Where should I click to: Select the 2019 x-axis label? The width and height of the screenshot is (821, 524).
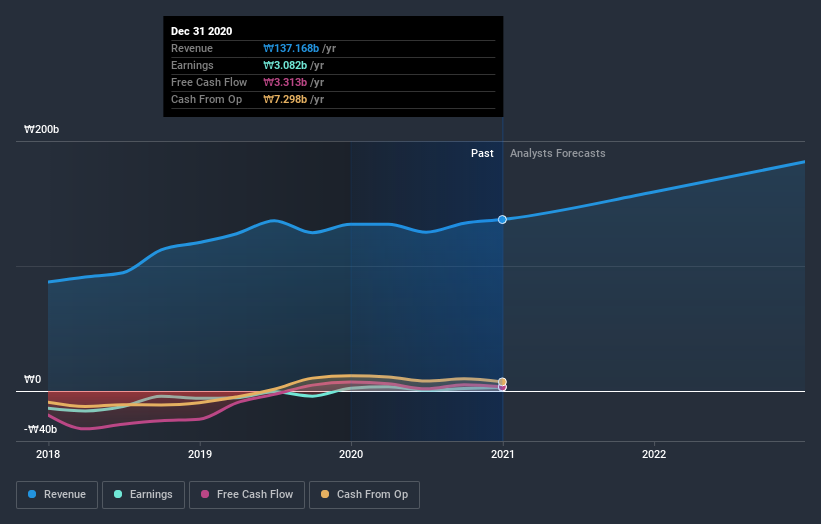(x=200, y=454)
